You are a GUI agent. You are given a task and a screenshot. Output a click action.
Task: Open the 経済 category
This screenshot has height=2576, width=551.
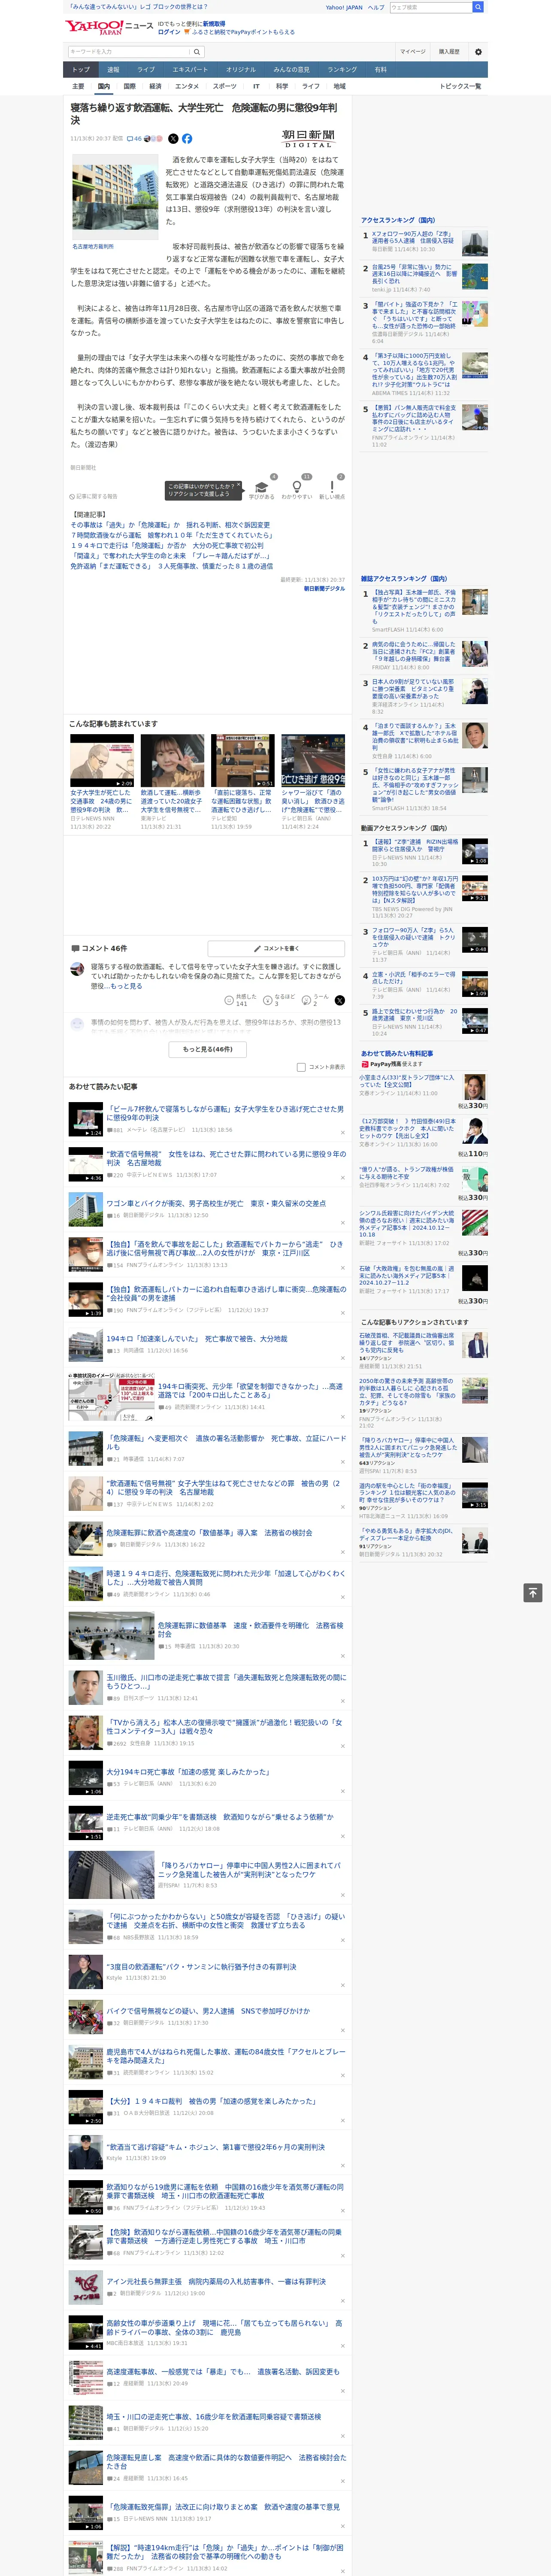coord(155,87)
